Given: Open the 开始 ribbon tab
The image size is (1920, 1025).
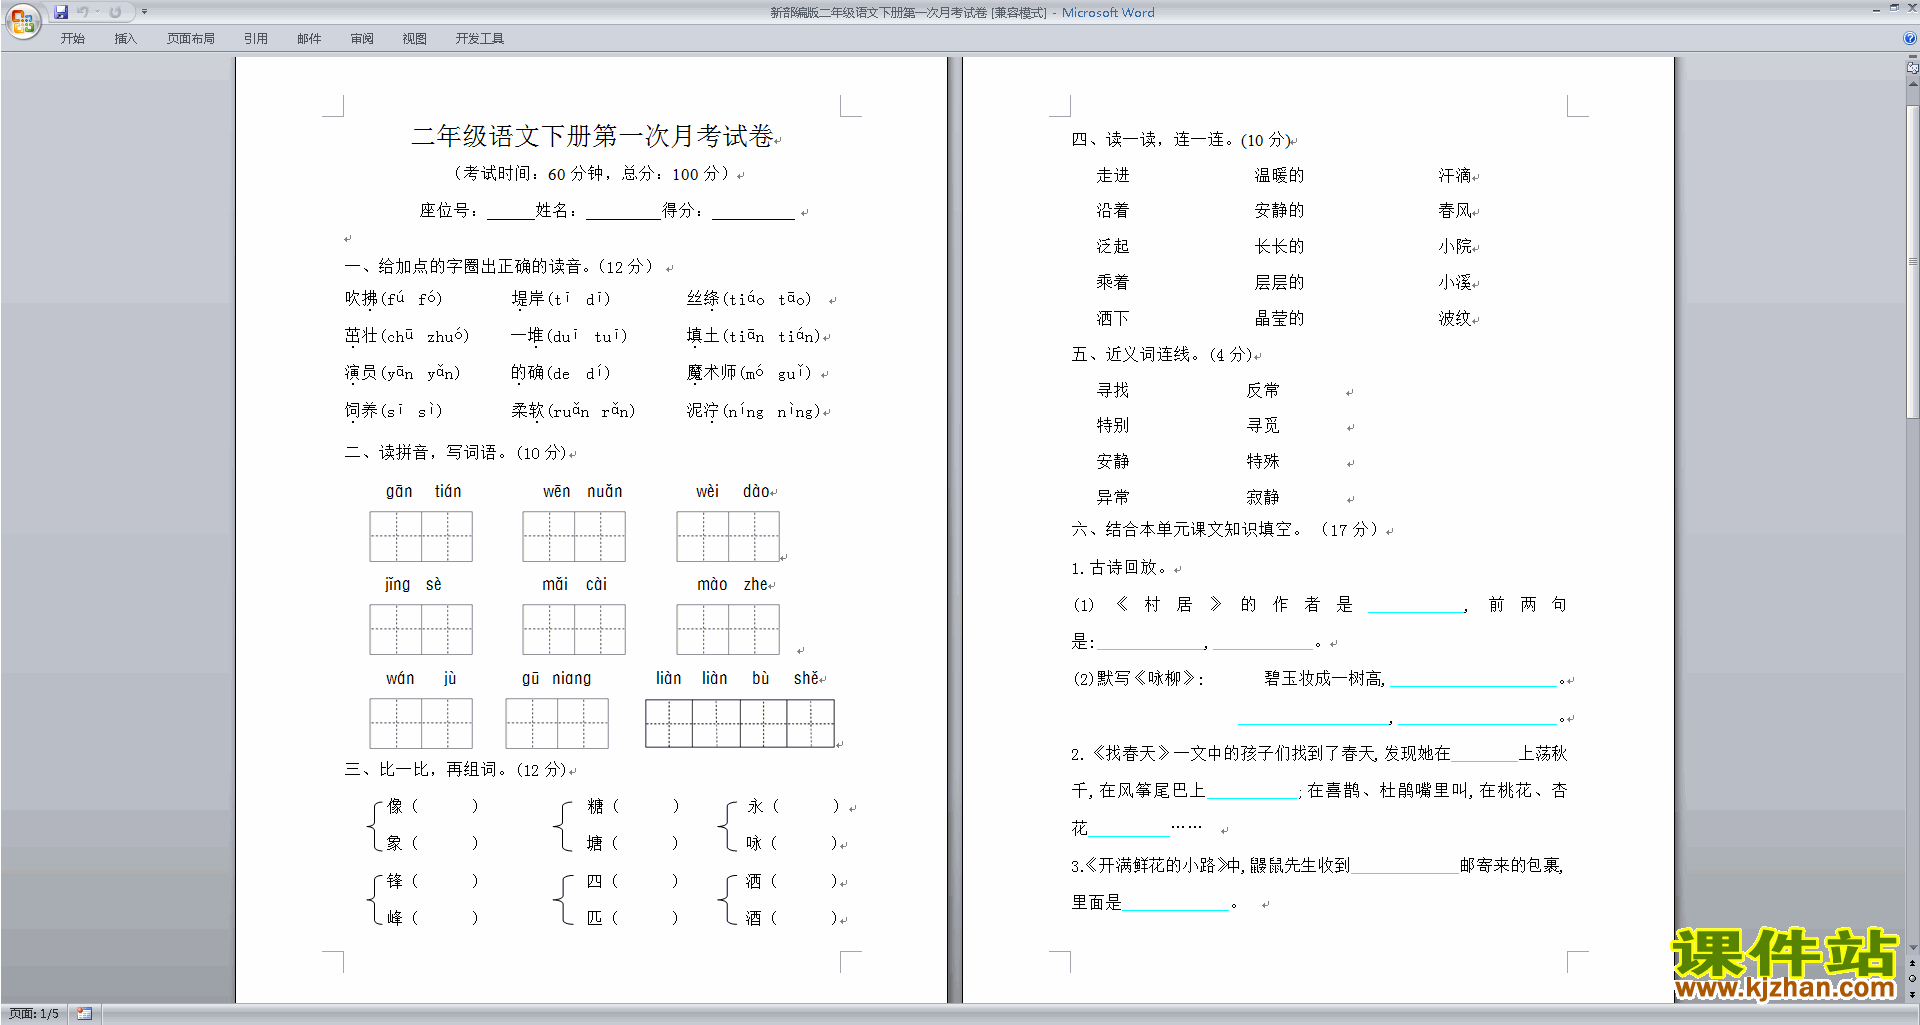Looking at the screenshot, I should pos(72,39).
